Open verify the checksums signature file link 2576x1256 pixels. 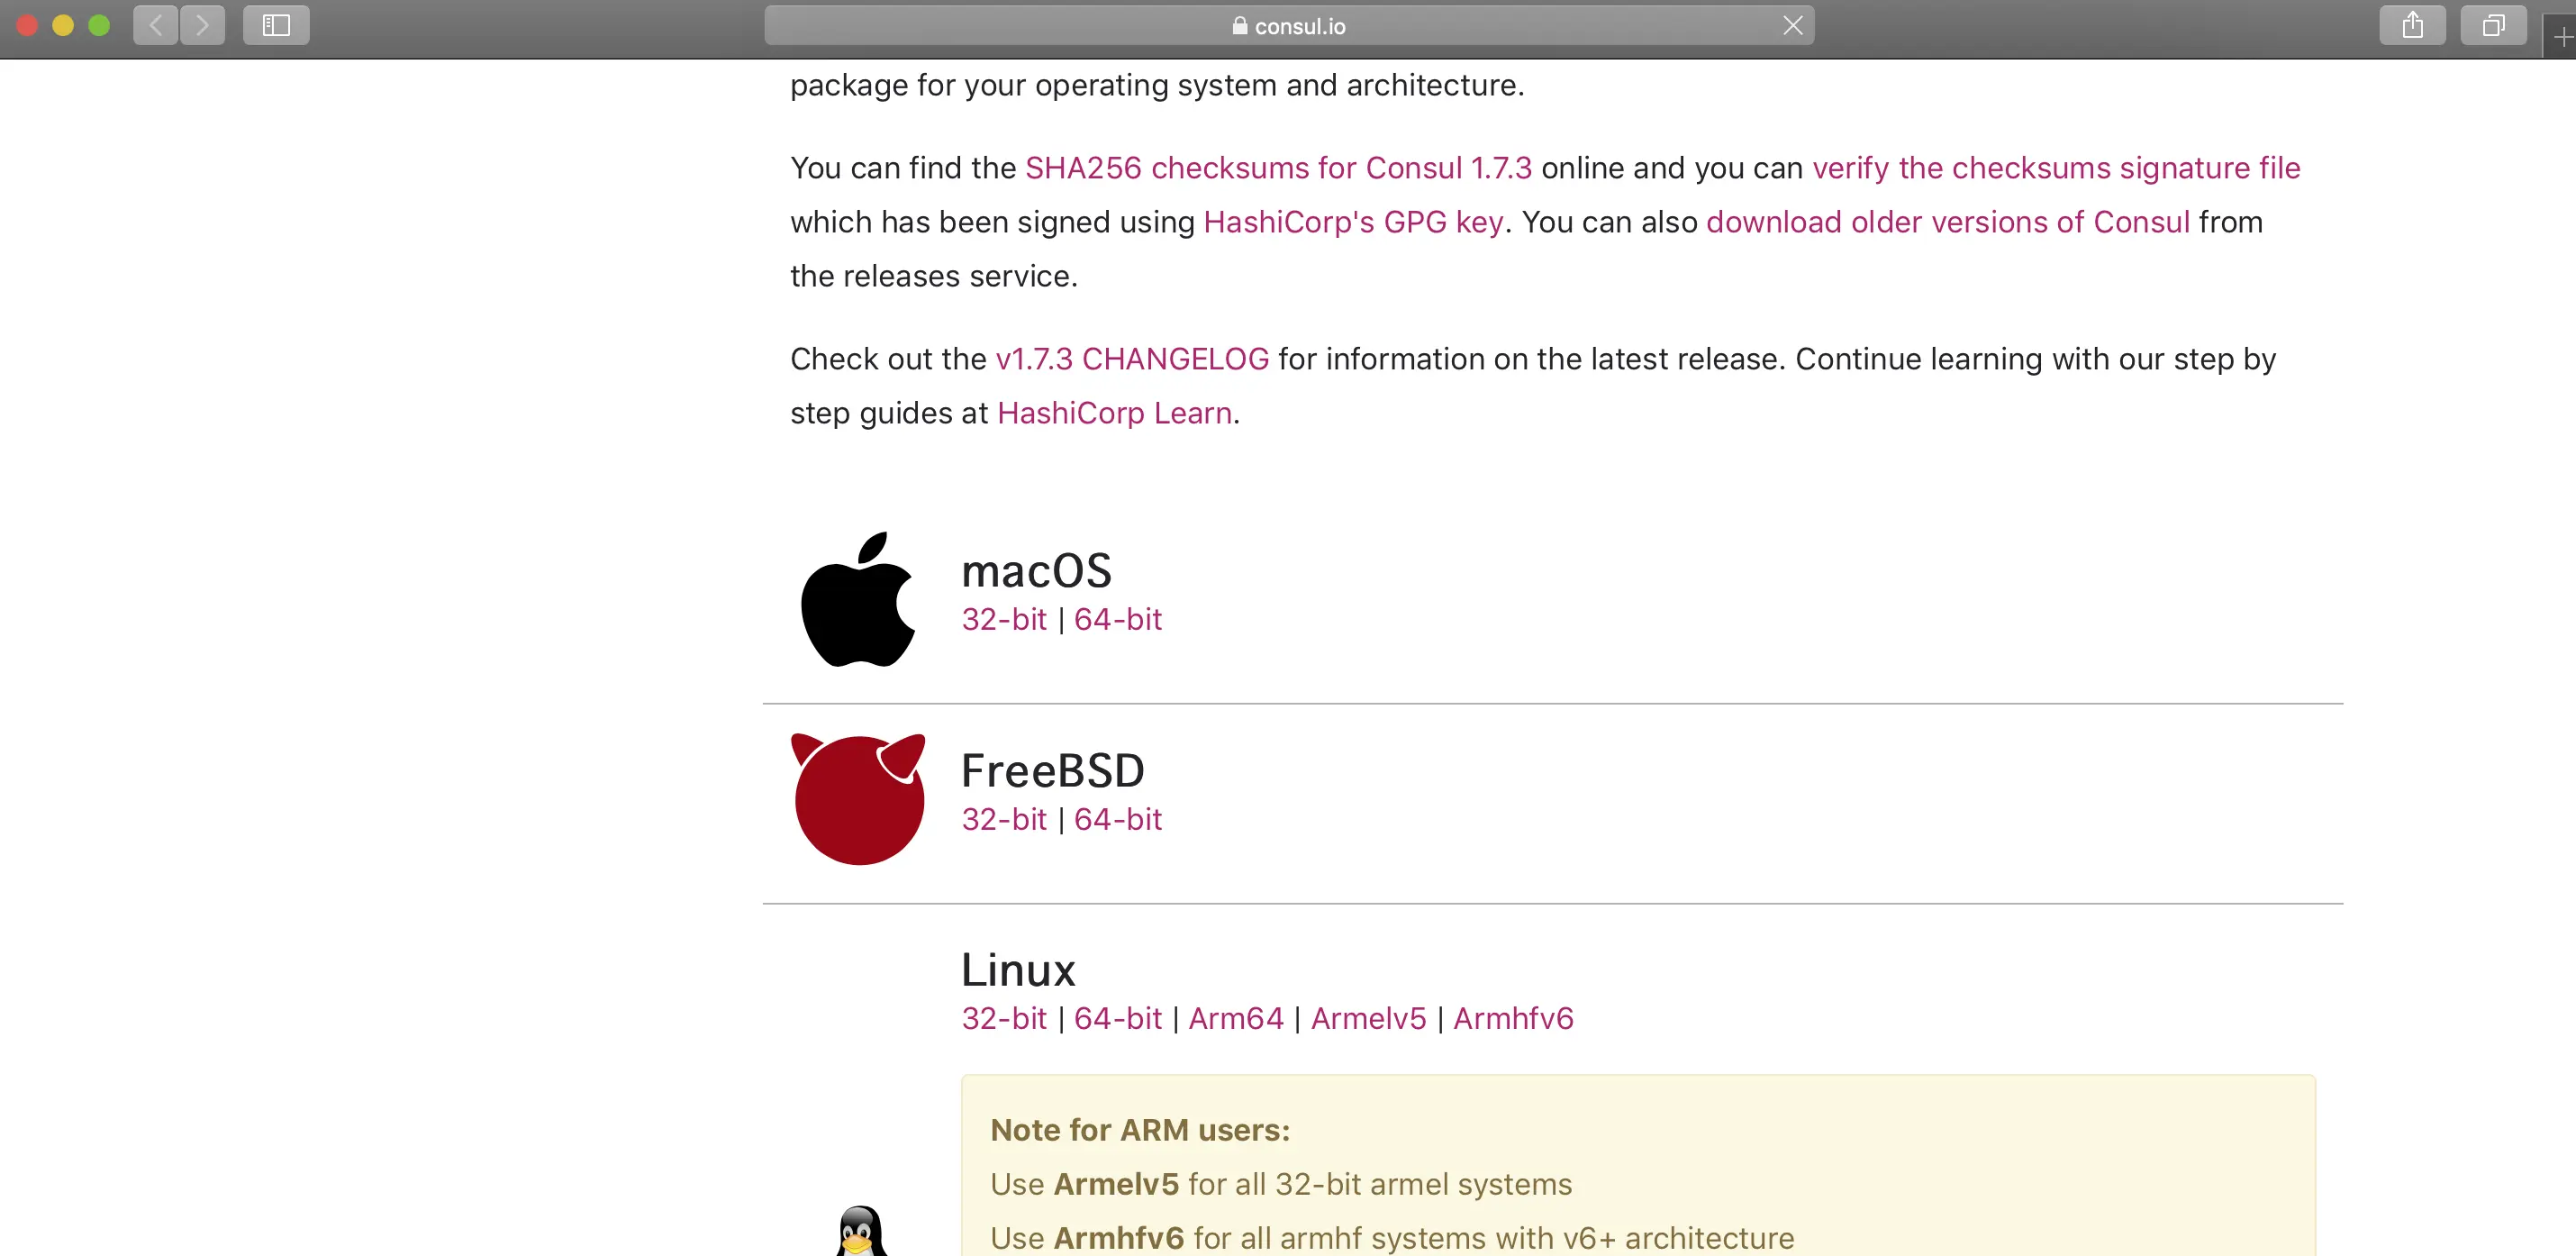(2056, 168)
